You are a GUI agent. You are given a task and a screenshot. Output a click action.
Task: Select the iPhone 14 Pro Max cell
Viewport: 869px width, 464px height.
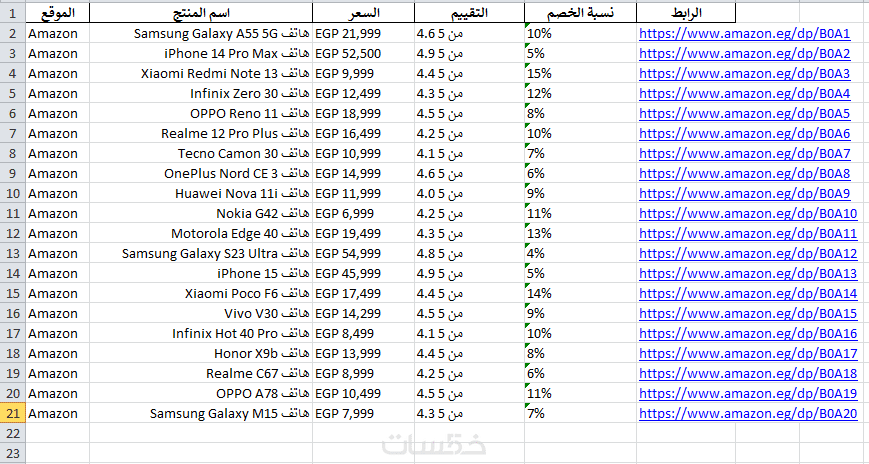tap(201, 54)
